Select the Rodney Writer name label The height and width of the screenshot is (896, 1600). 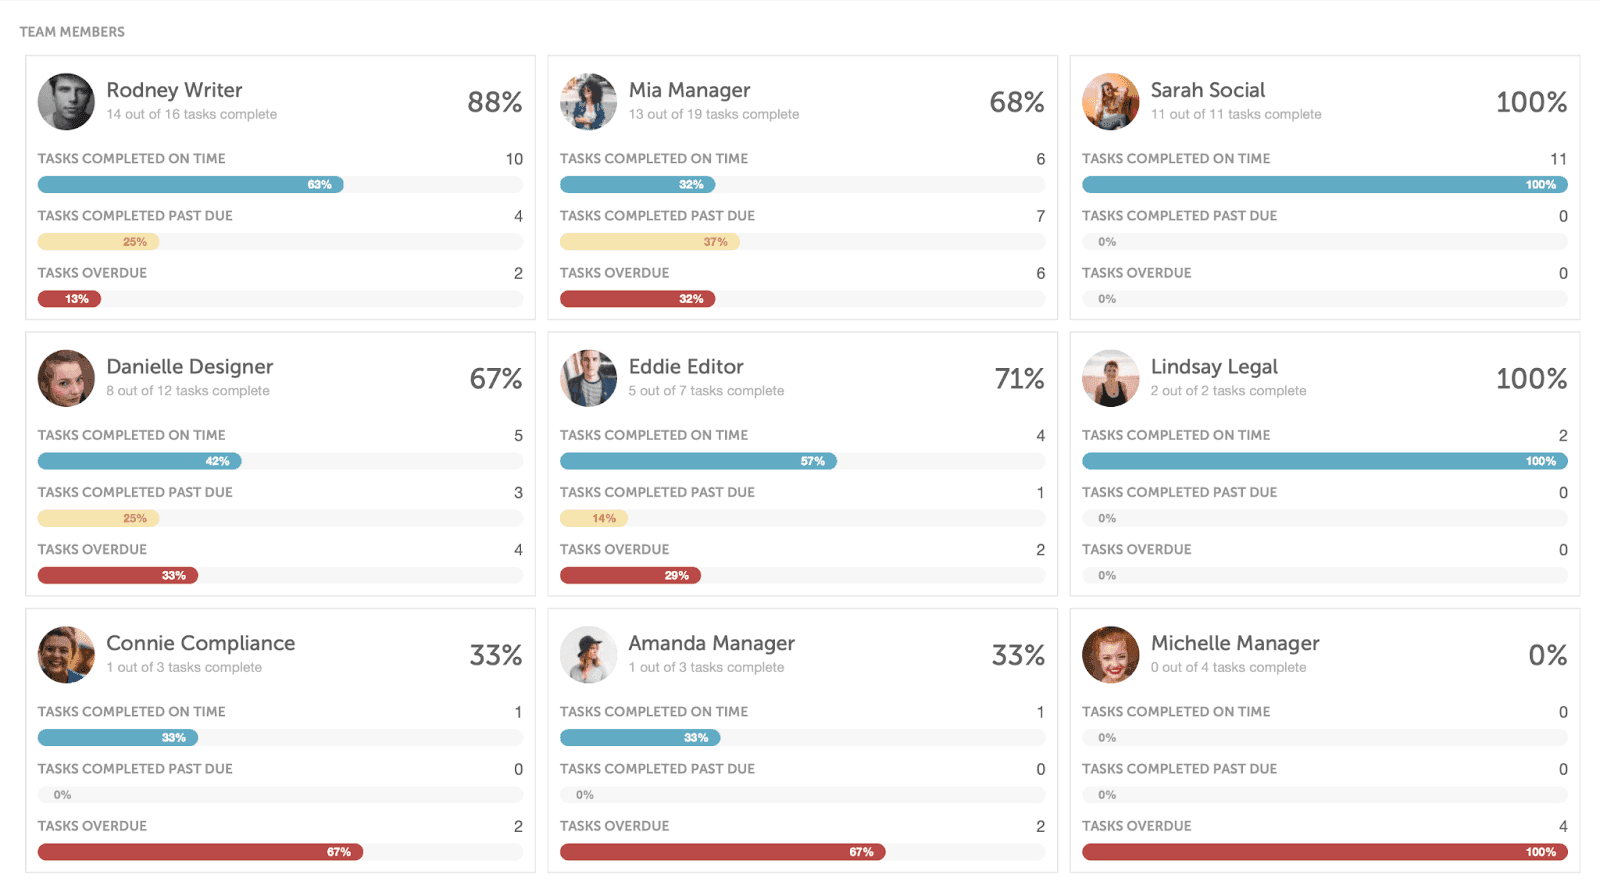point(174,90)
